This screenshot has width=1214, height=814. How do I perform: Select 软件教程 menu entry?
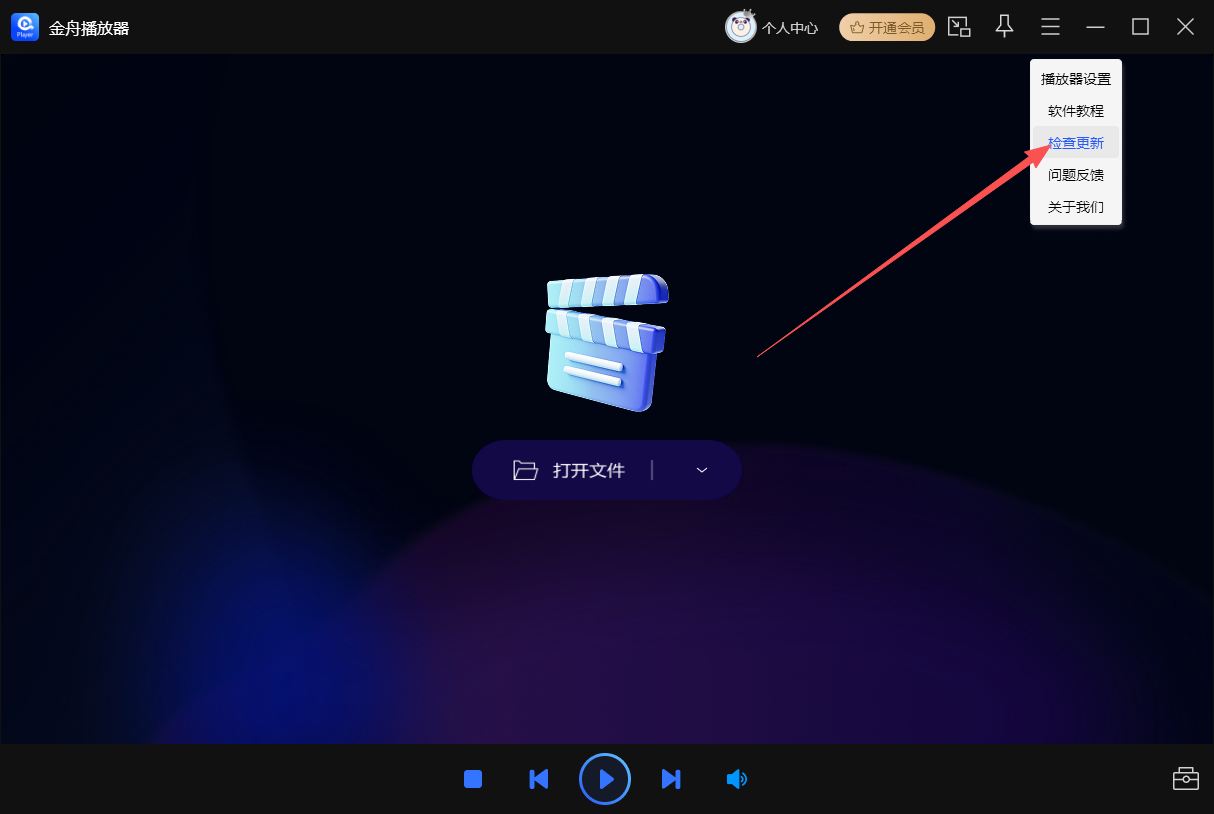[1075, 111]
